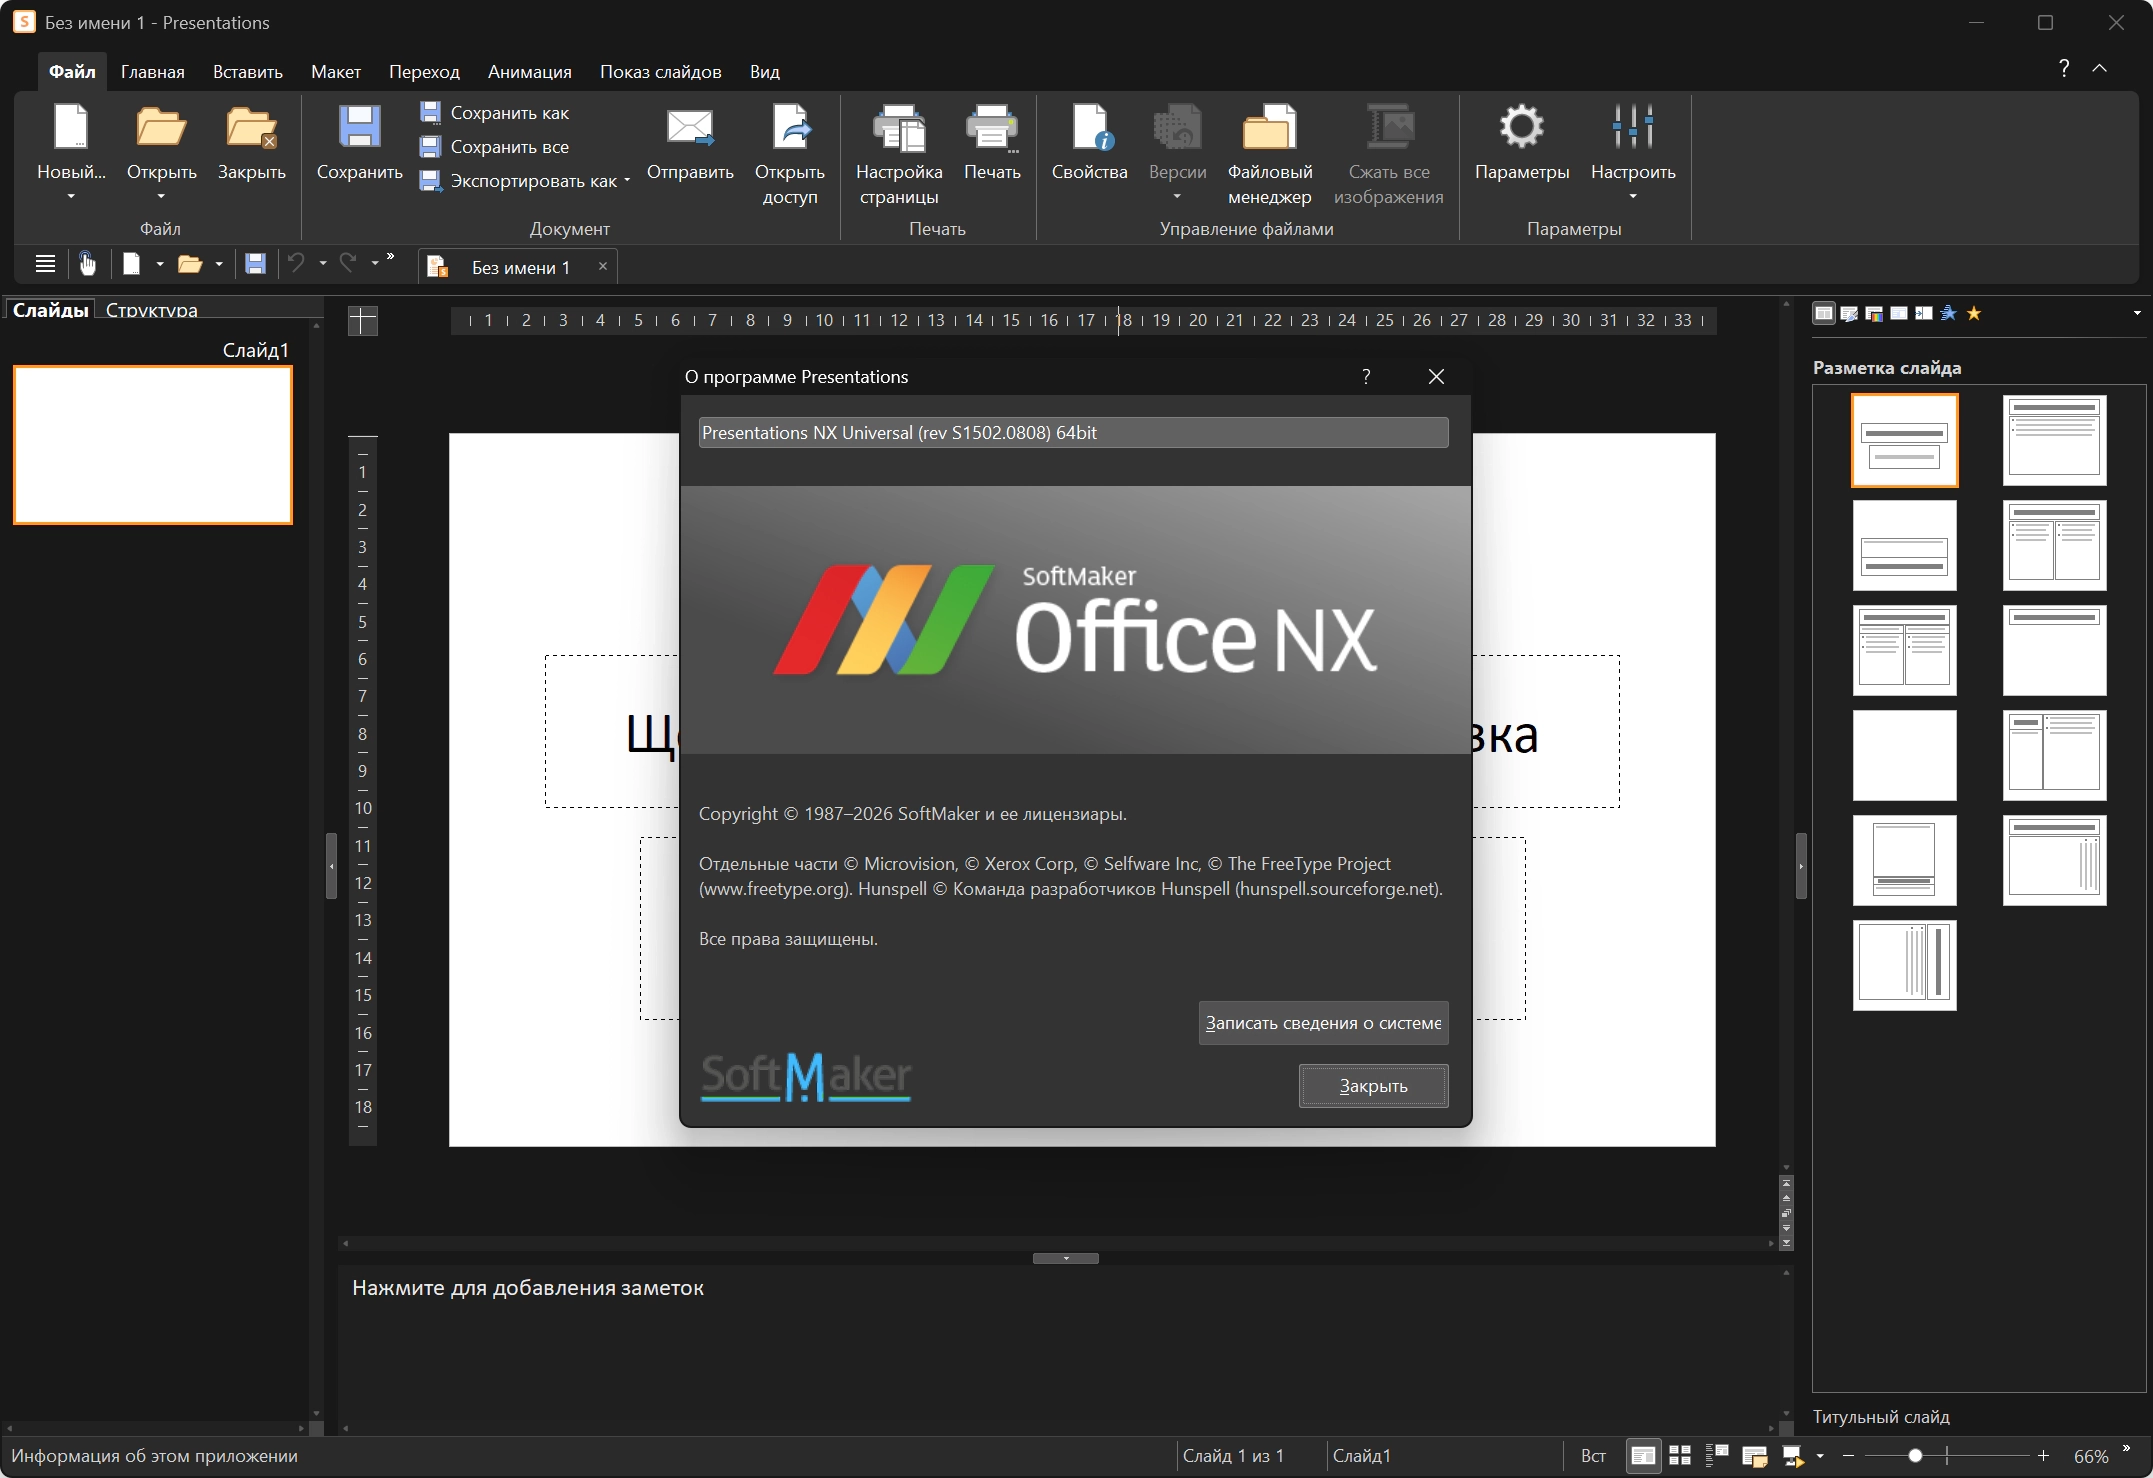Click the save floppy icon in quick toolbar
The image size is (2153, 1478).
pos(255,264)
